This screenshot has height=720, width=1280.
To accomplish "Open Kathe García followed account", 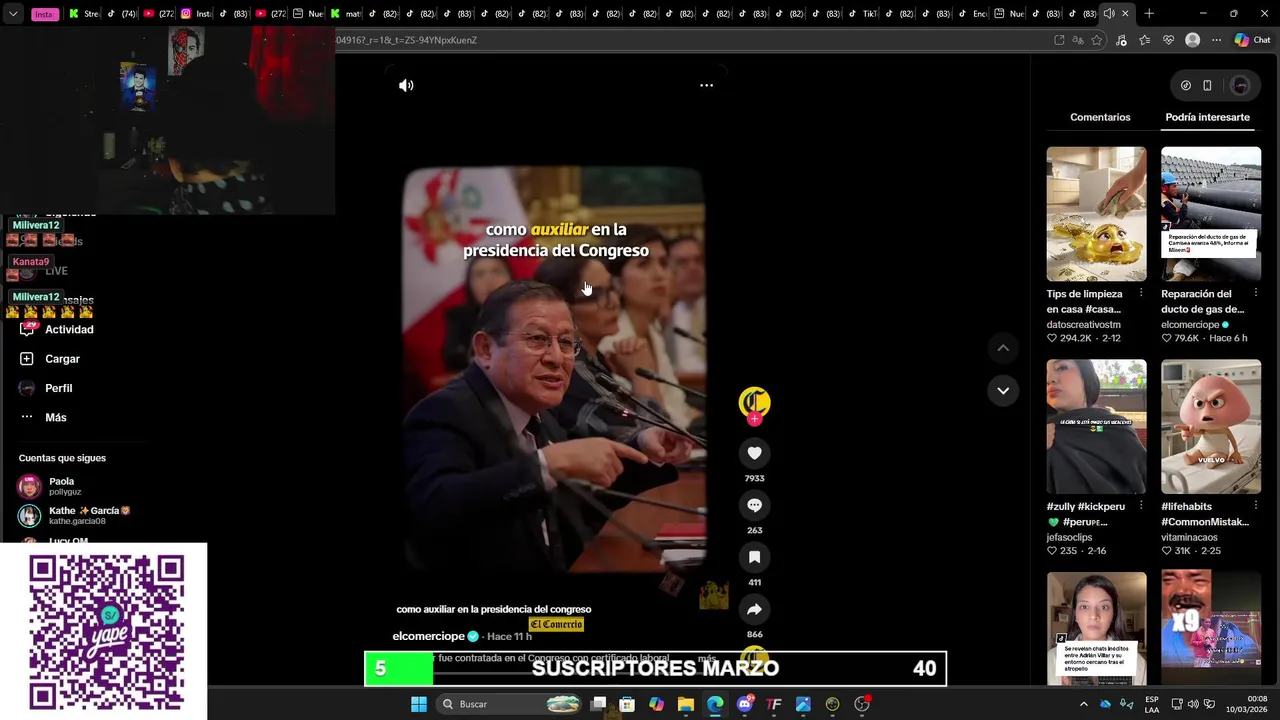I will [74, 515].
